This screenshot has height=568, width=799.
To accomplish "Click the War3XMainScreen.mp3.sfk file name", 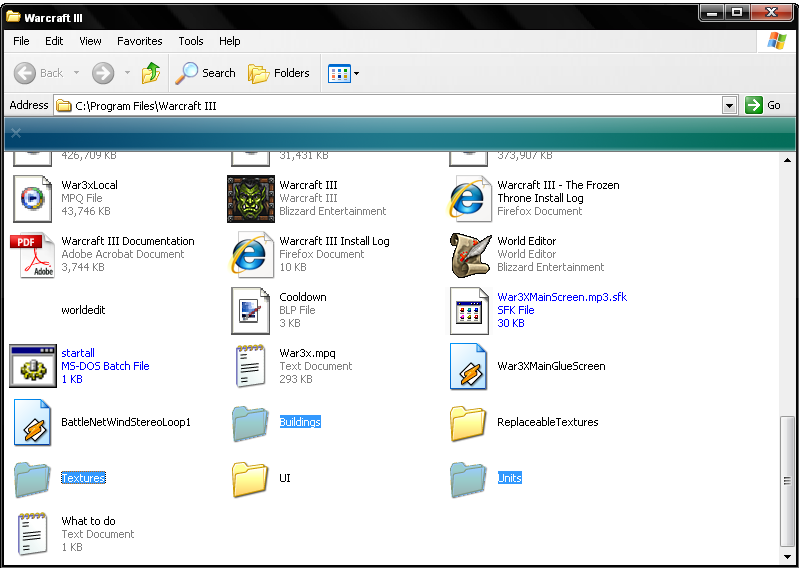I will pyautogui.click(x=562, y=297).
